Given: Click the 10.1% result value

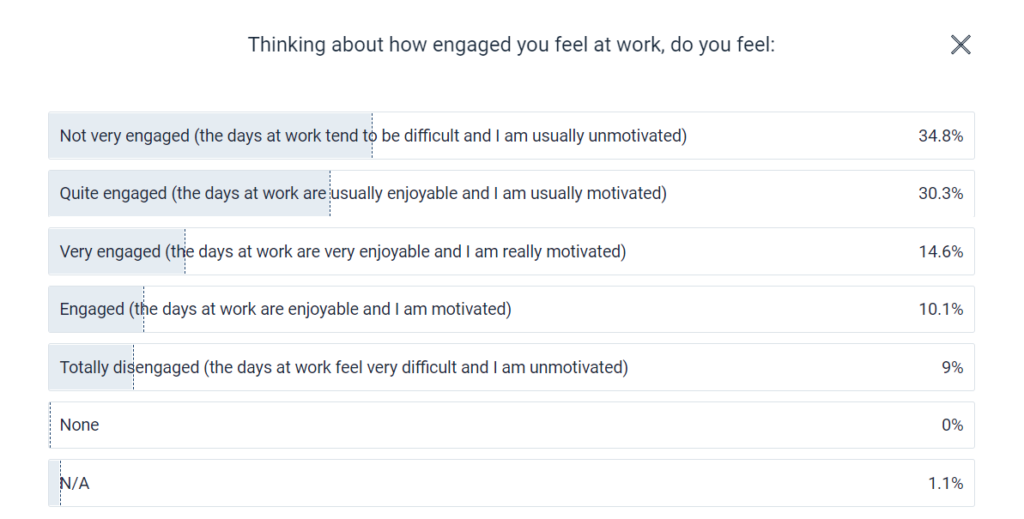Looking at the screenshot, I should click(940, 309).
